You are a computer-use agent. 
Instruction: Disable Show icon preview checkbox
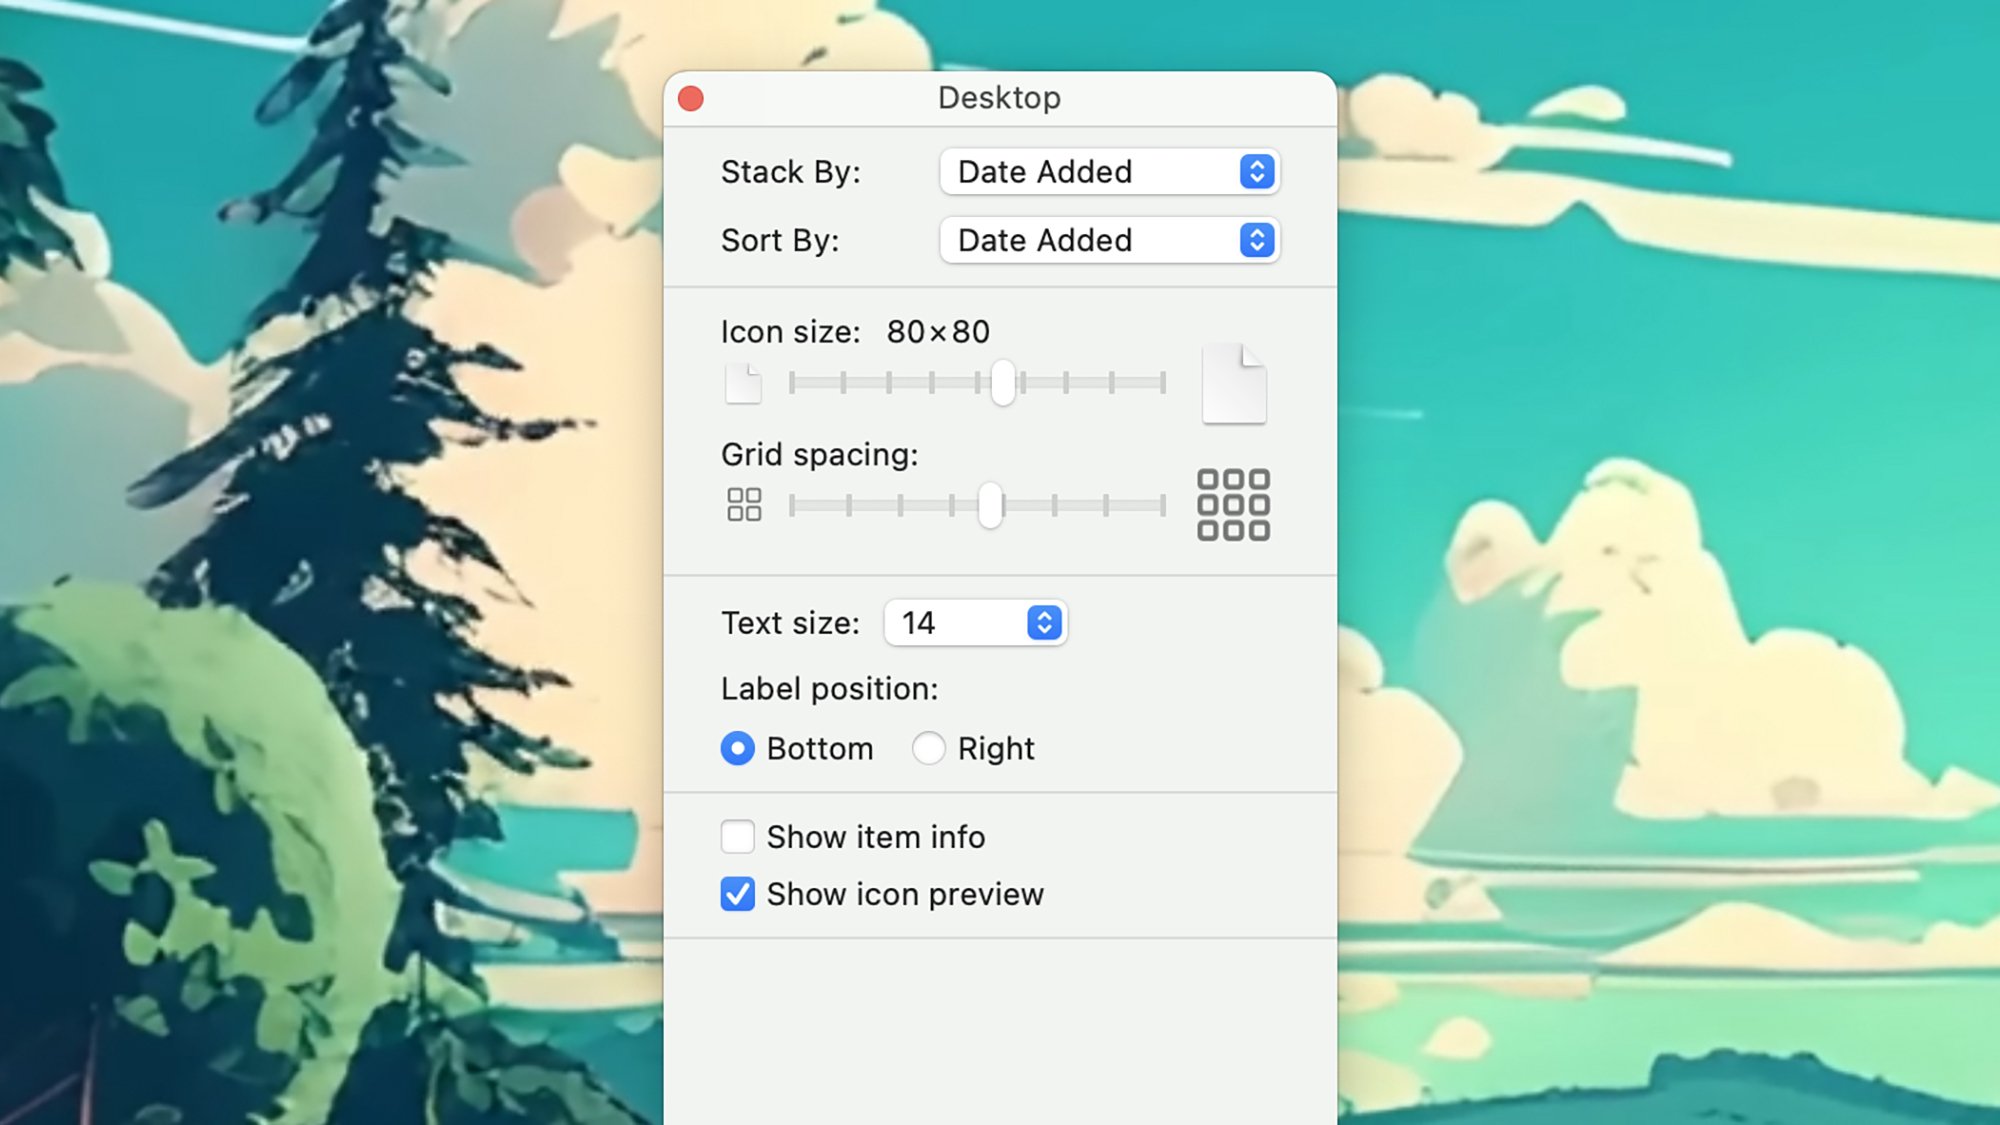(738, 894)
